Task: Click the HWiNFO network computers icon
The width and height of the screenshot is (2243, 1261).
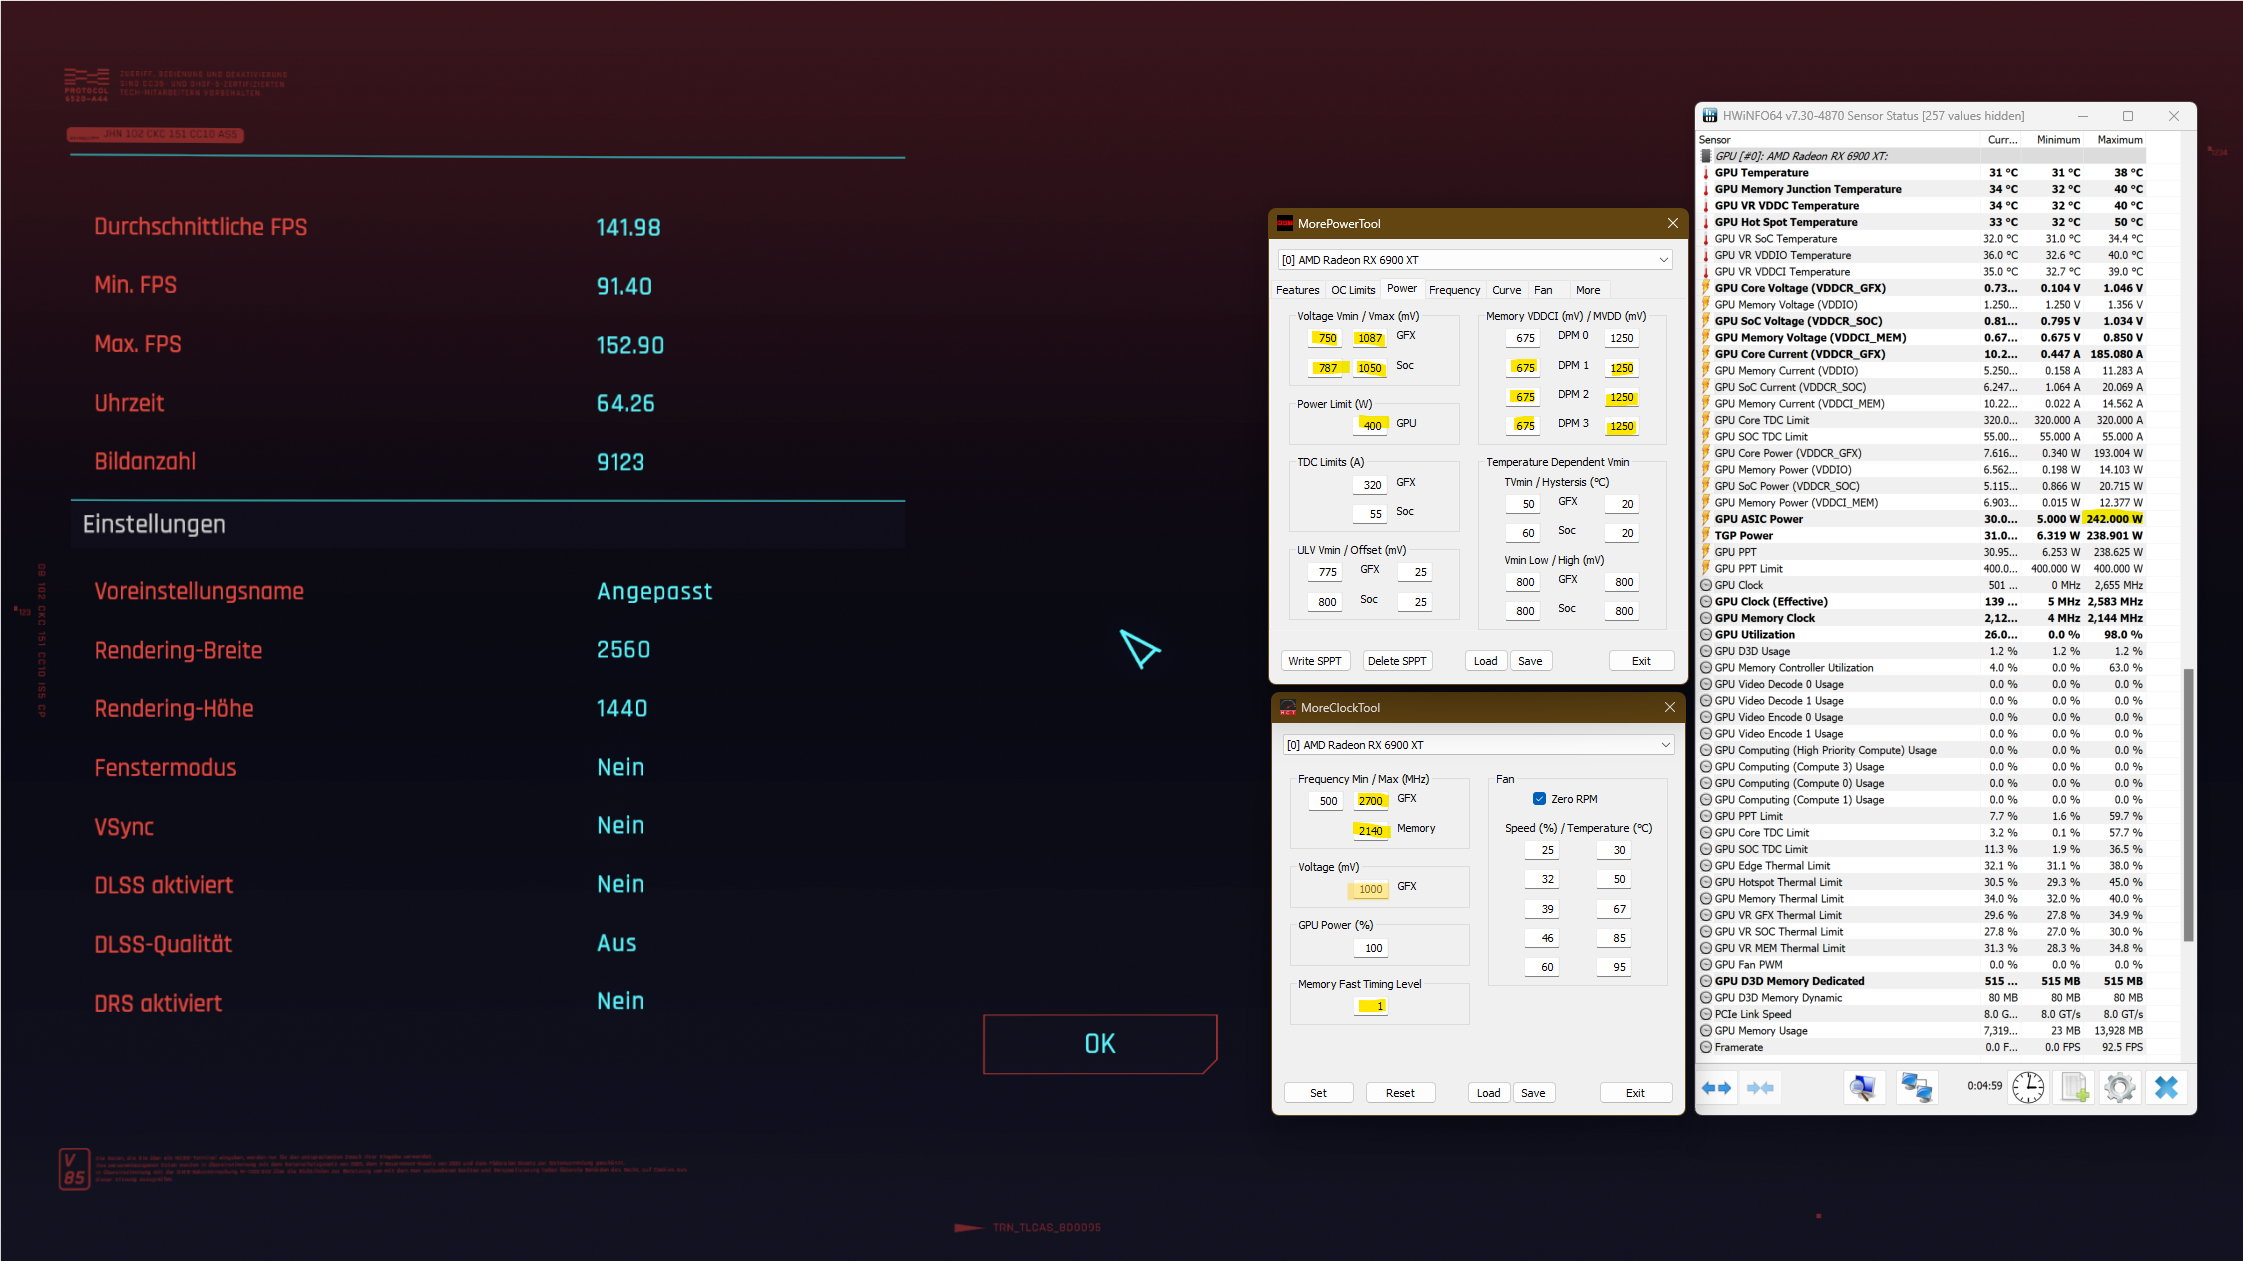Action: tap(1917, 1088)
